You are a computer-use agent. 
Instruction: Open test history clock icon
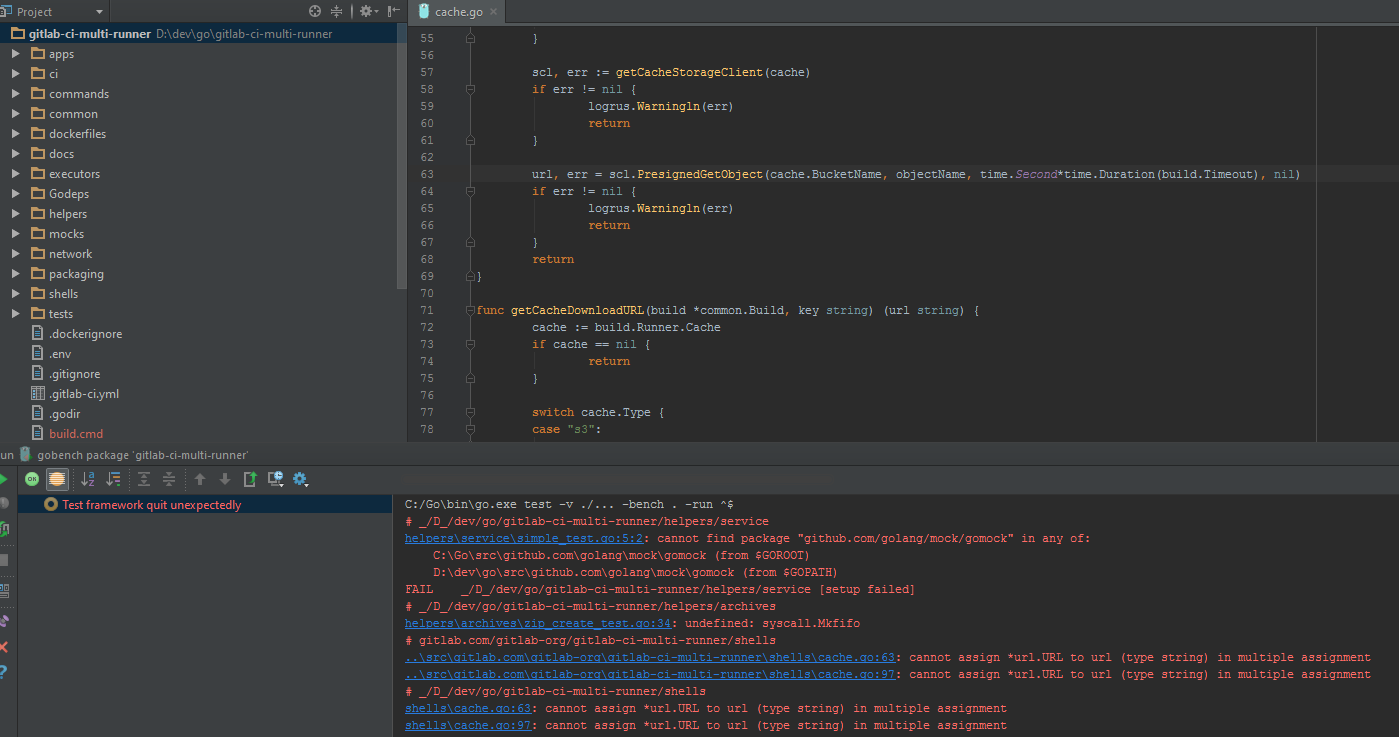pyautogui.click(x=276, y=479)
